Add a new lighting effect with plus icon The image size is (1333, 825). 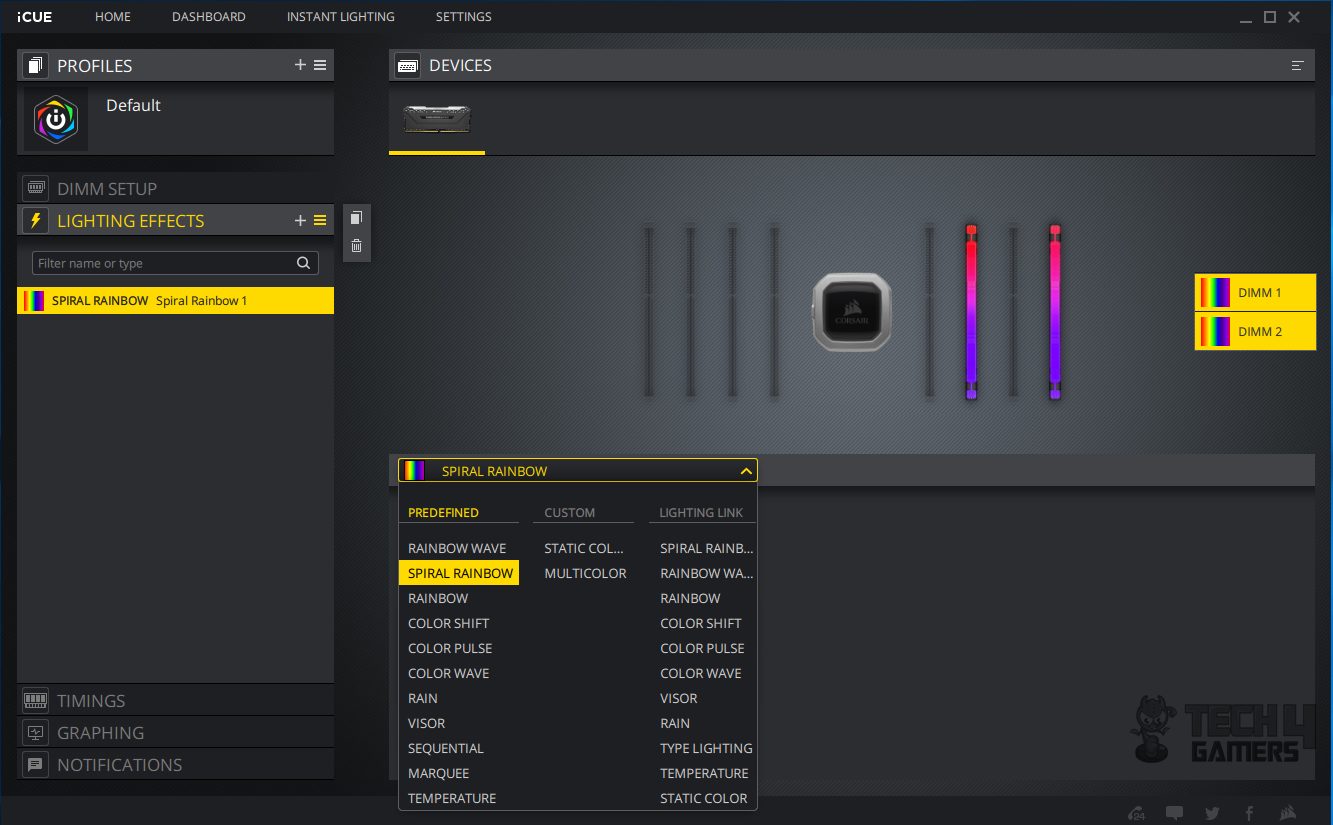300,221
